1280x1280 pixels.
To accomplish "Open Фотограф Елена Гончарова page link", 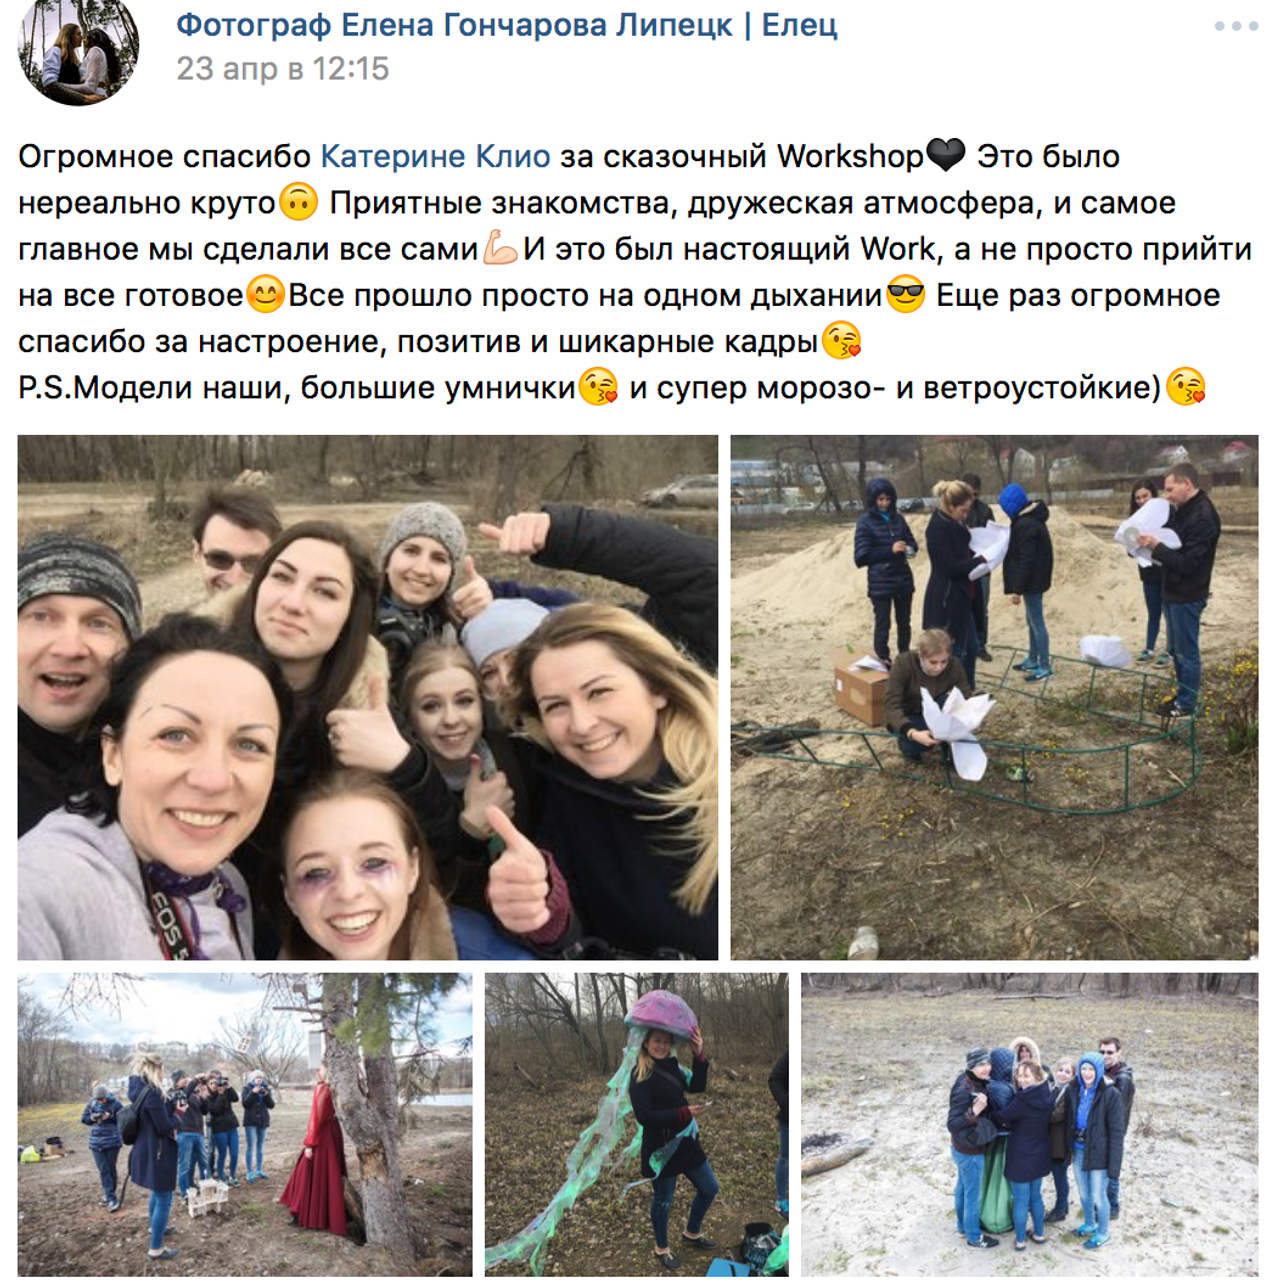I will (x=507, y=24).
